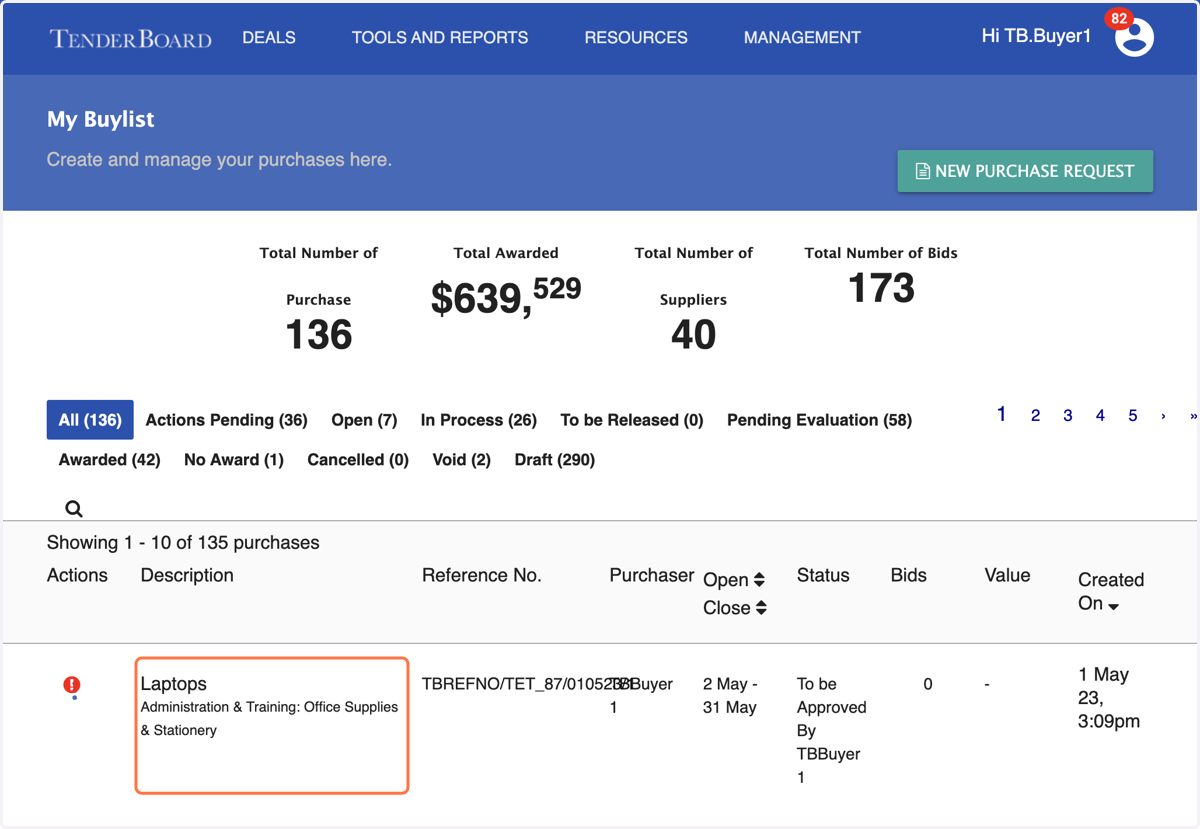Click the created date 1 May 23, 3:09pm

click(1110, 698)
